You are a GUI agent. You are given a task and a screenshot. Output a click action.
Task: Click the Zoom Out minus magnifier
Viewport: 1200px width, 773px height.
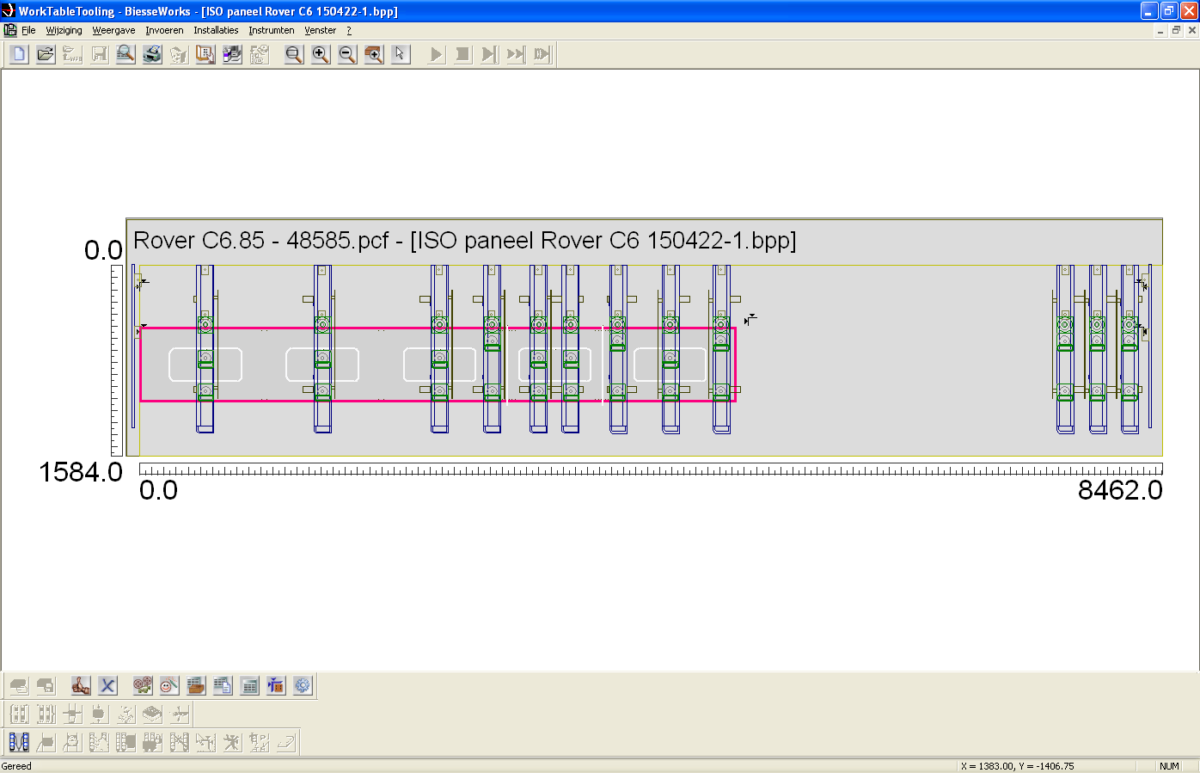point(347,54)
